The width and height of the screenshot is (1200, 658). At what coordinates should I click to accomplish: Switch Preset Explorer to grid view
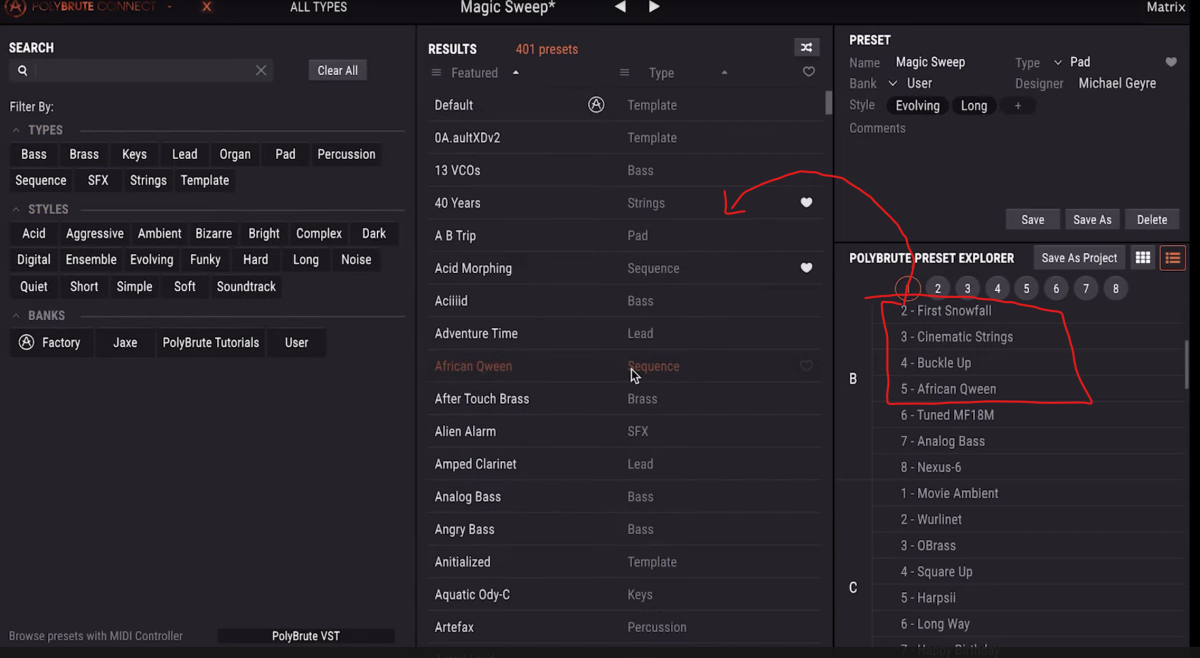click(x=1142, y=258)
